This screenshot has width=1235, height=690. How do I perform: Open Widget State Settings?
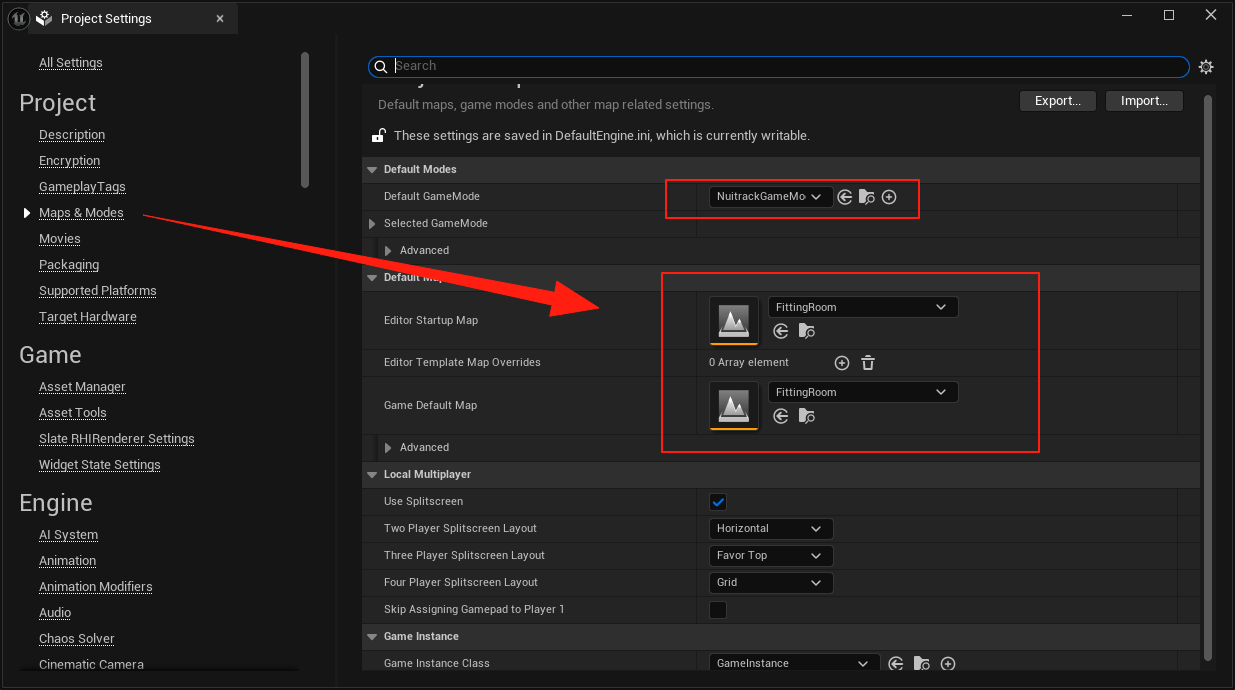[x=100, y=465]
